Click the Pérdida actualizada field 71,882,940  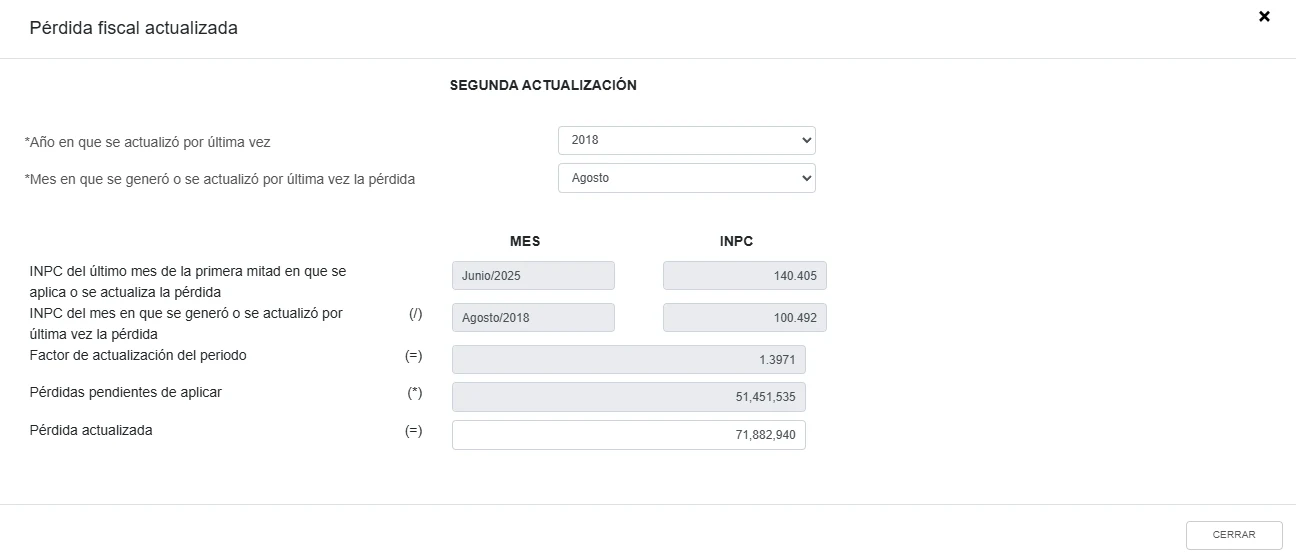click(629, 435)
